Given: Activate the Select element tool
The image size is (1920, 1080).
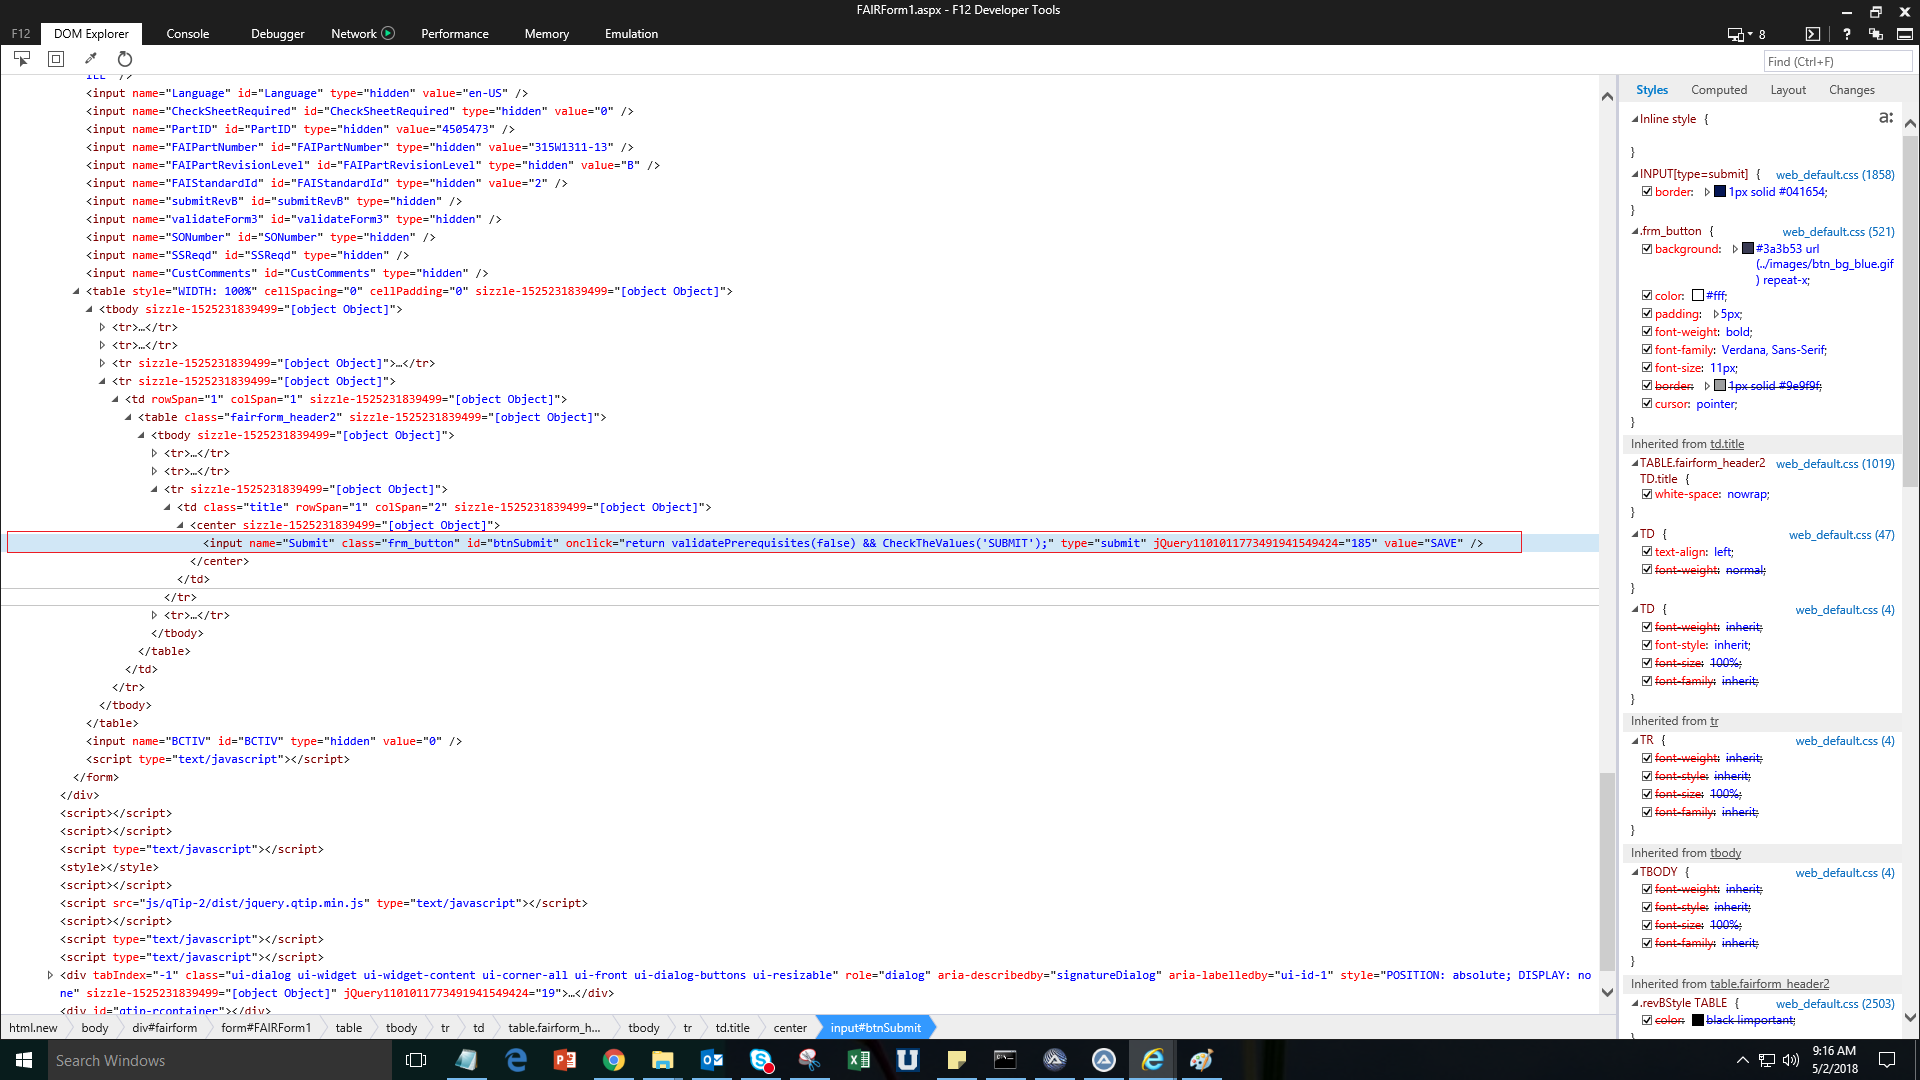Looking at the screenshot, I should [22, 59].
